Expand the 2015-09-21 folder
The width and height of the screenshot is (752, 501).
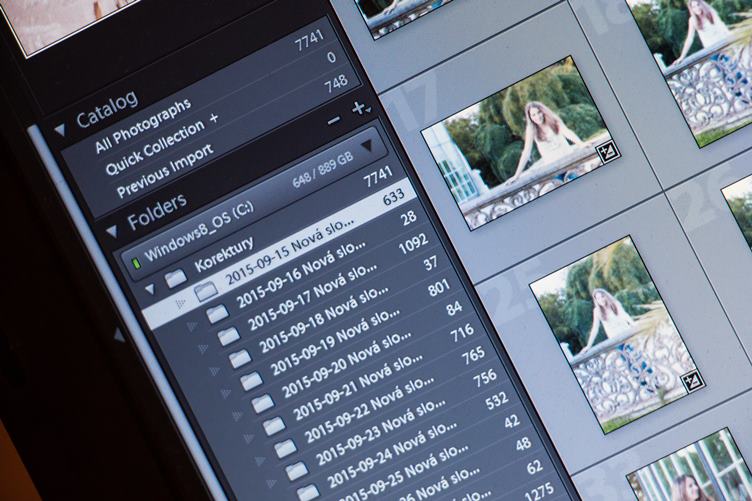(x=249, y=439)
